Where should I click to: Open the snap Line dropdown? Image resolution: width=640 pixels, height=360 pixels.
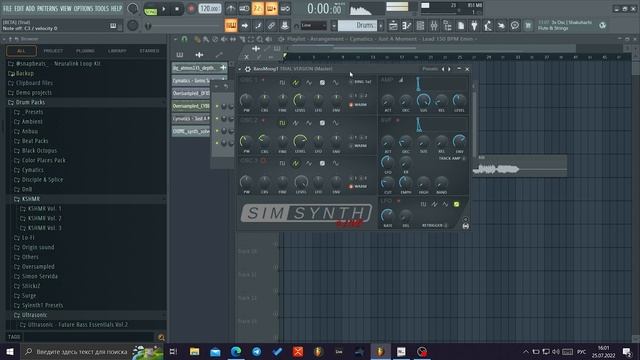313,25
